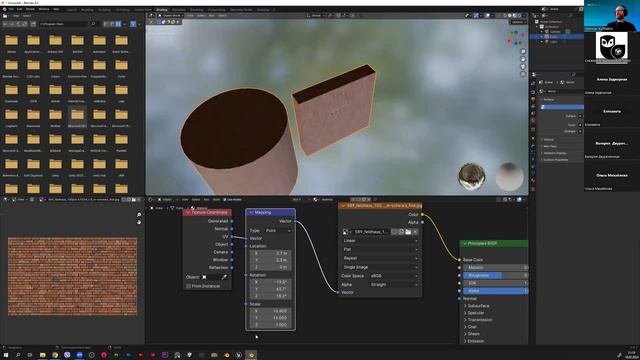
Task: Open the Options button in 3D viewport
Action: (518, 22)
